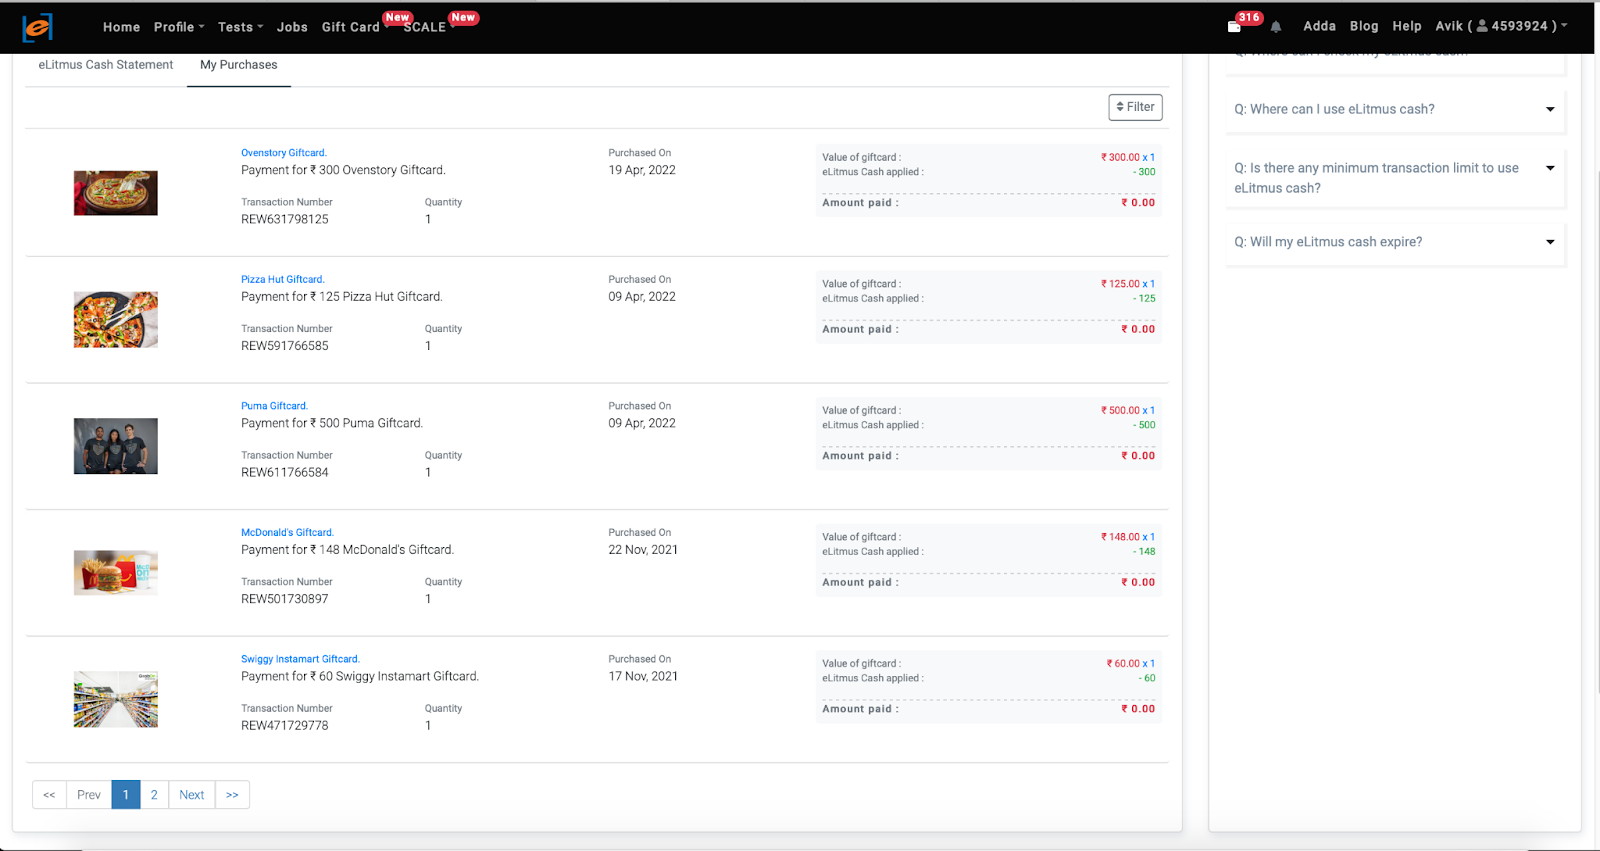The height and width of the screenshot is (851, 1600).
Task: Click giftcard value ₹ 500.00 x 1
Action: pyautogui.click(x=1128, y=410)
